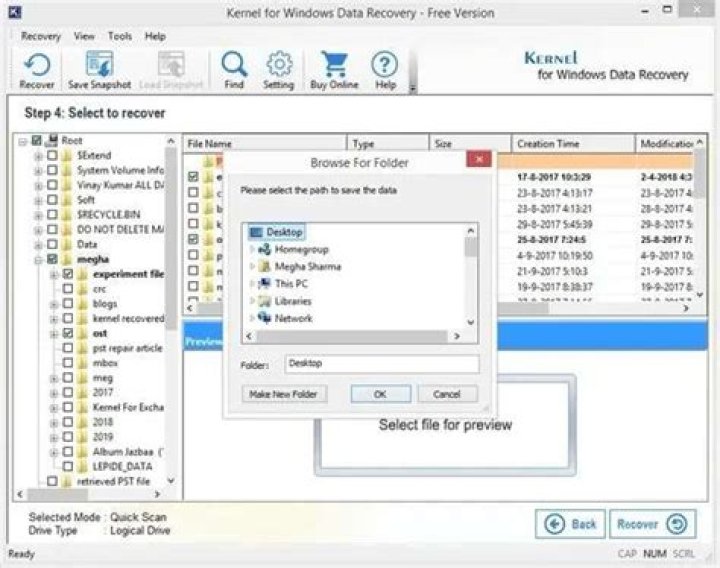Uncheck the experiment file checkbox
The image size is (720, 568).
click(x=68, y=274)
